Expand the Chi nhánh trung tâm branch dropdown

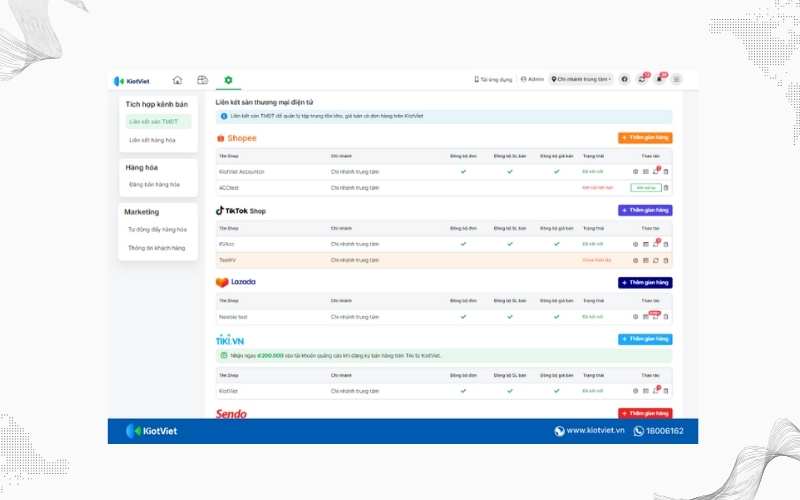(x=581, y=79)
